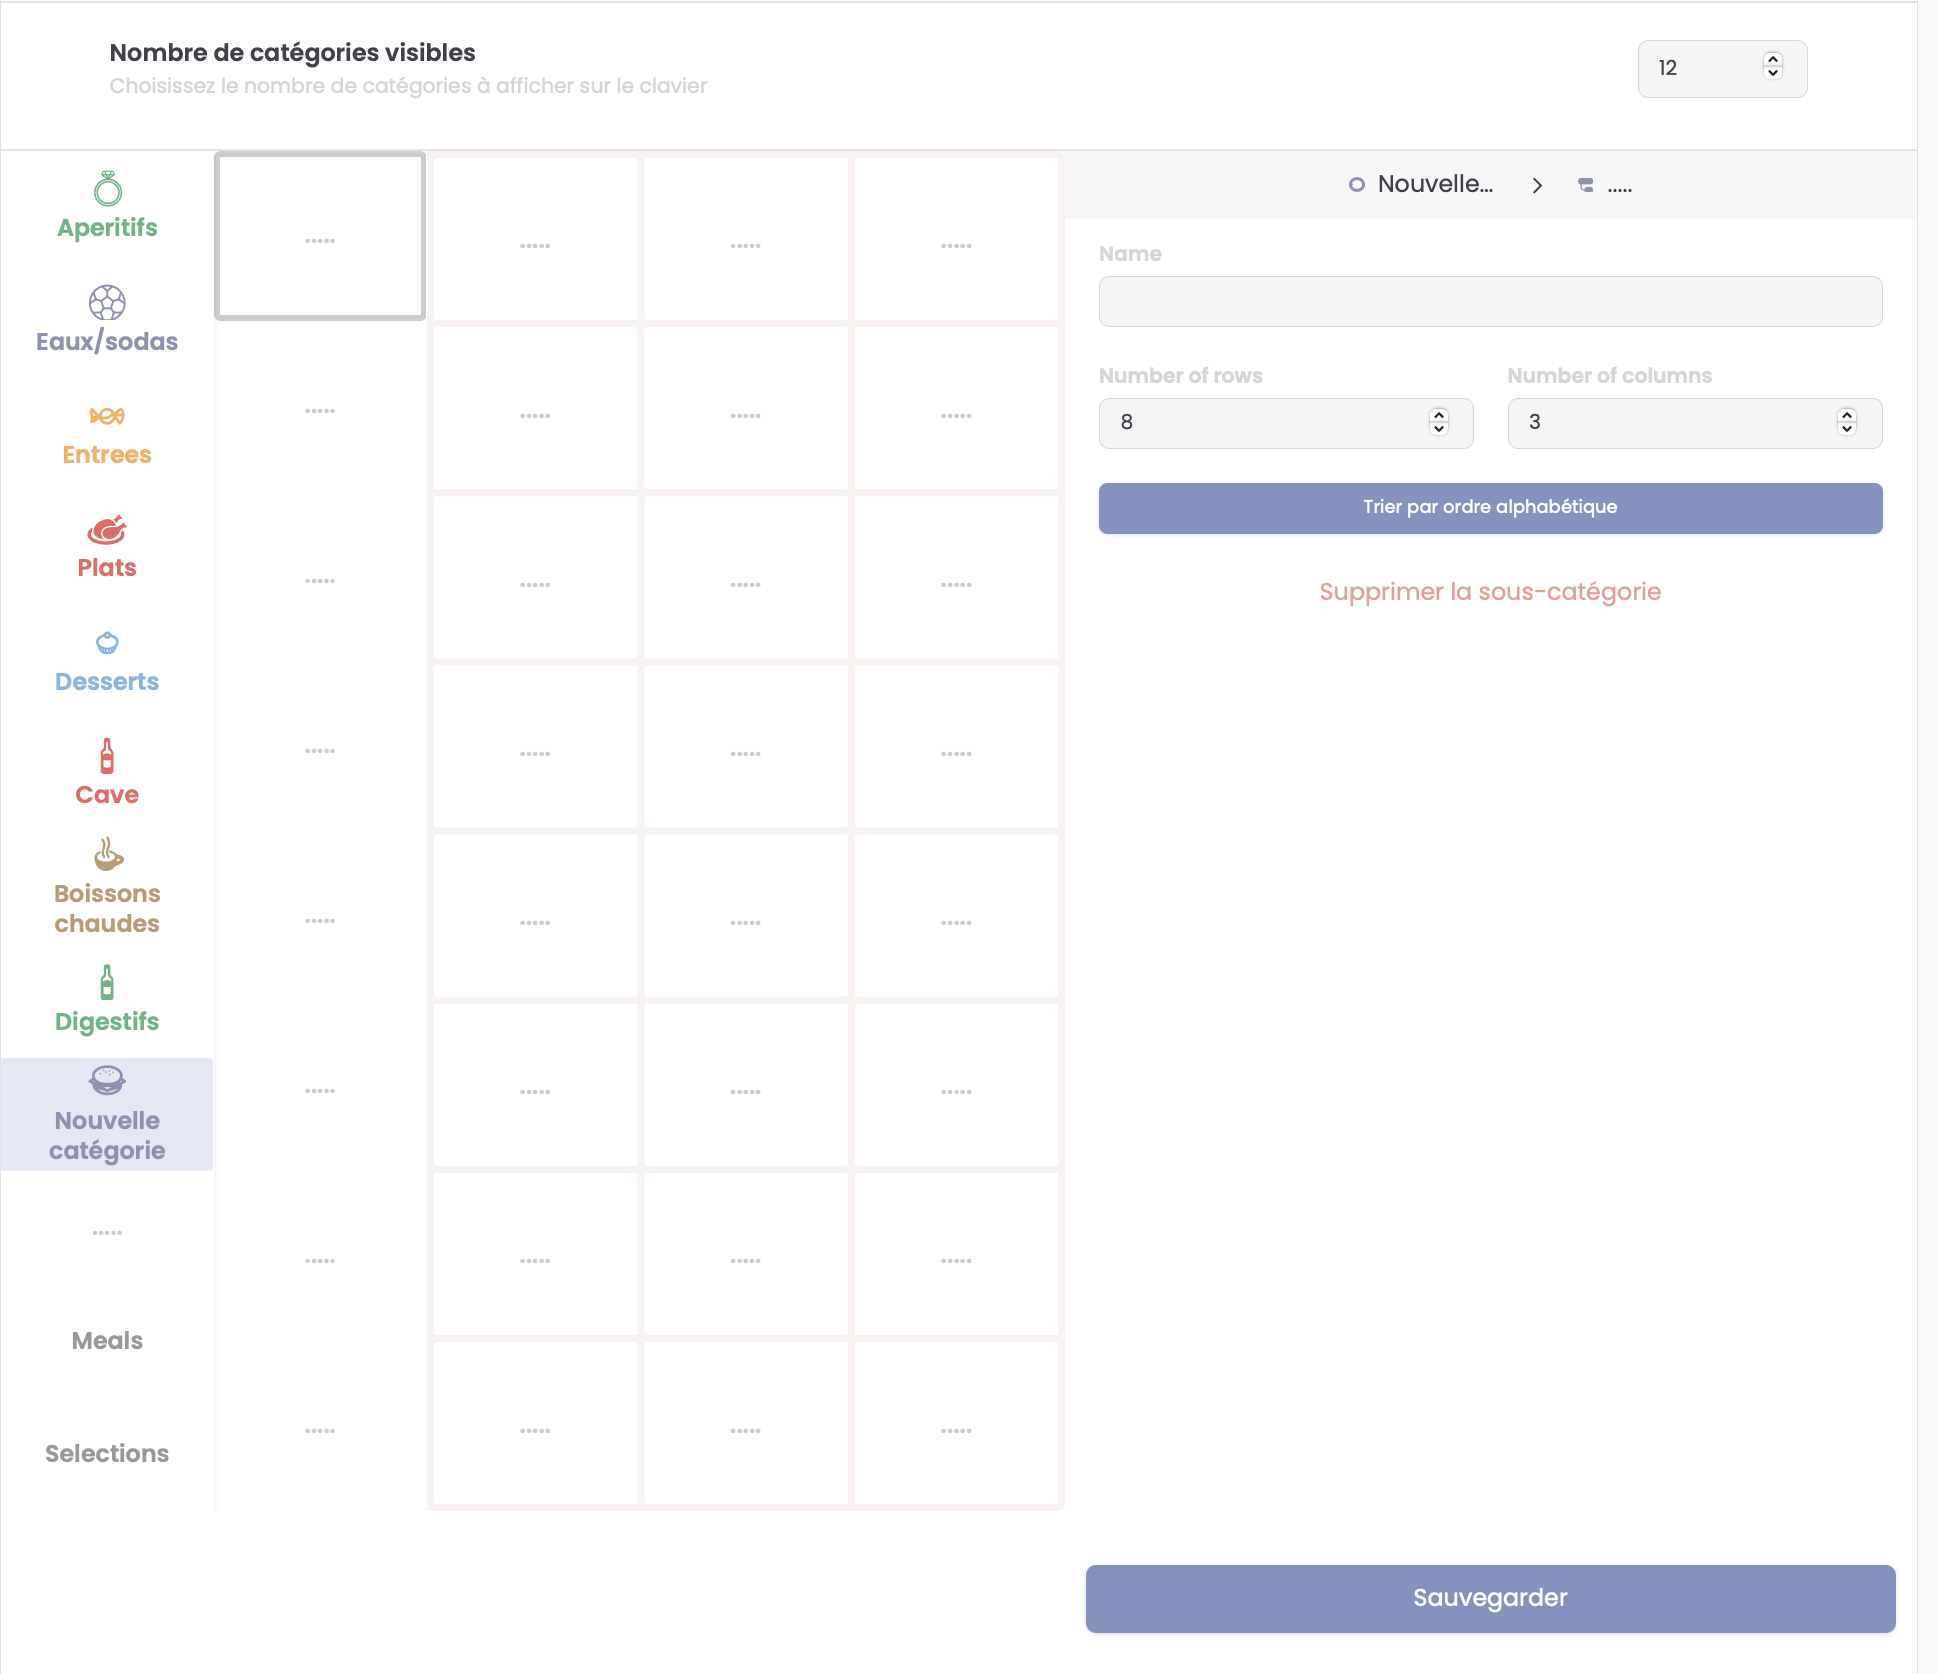Click the Number of columns stepper
Viewport: 1938px width, 1674px height.
[1846, 422]
